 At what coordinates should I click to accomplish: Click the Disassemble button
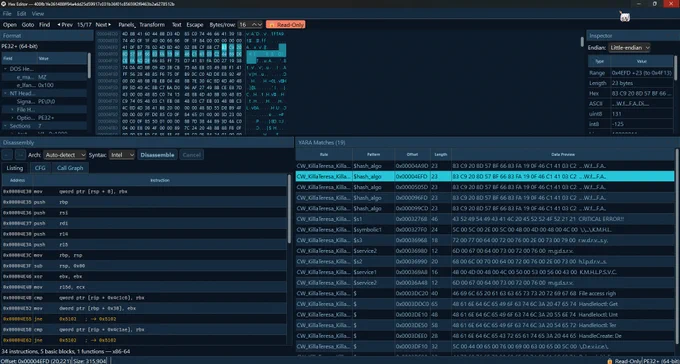pyautogui.click(x=157, y=155)
